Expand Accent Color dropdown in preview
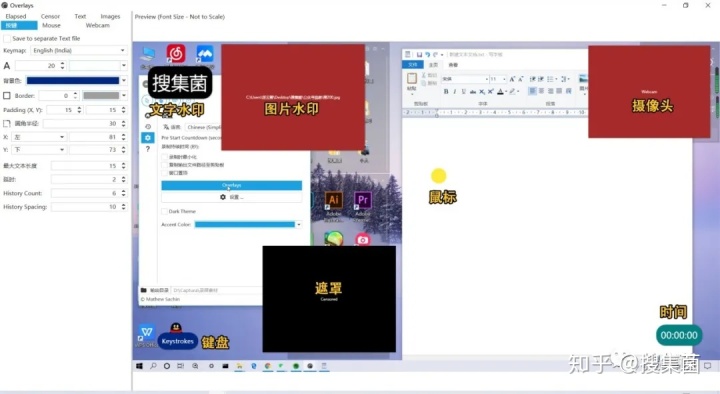 (x=299, y=225)
